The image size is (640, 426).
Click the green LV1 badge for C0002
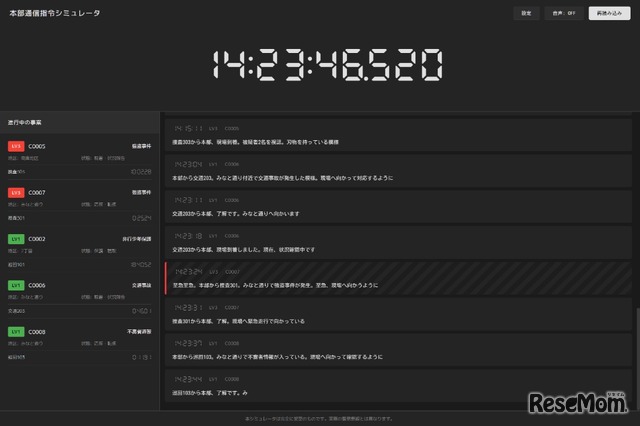15,240
